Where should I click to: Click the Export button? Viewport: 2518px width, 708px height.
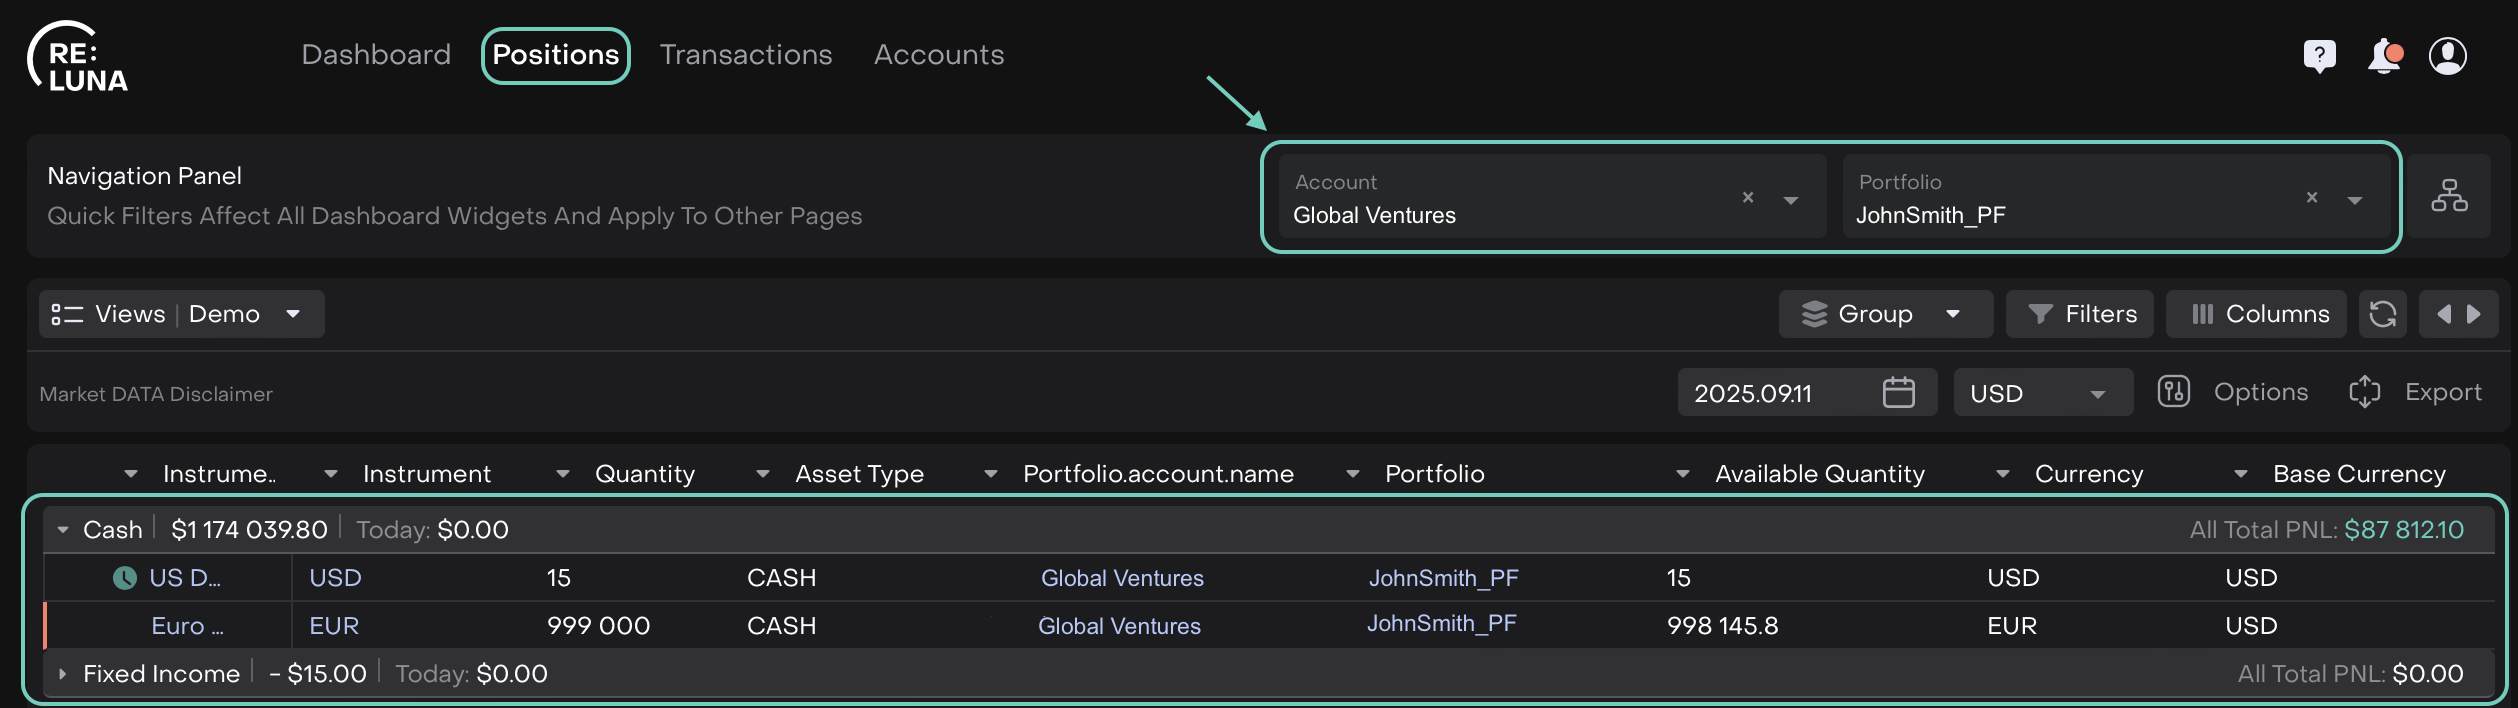[2415, 392]
